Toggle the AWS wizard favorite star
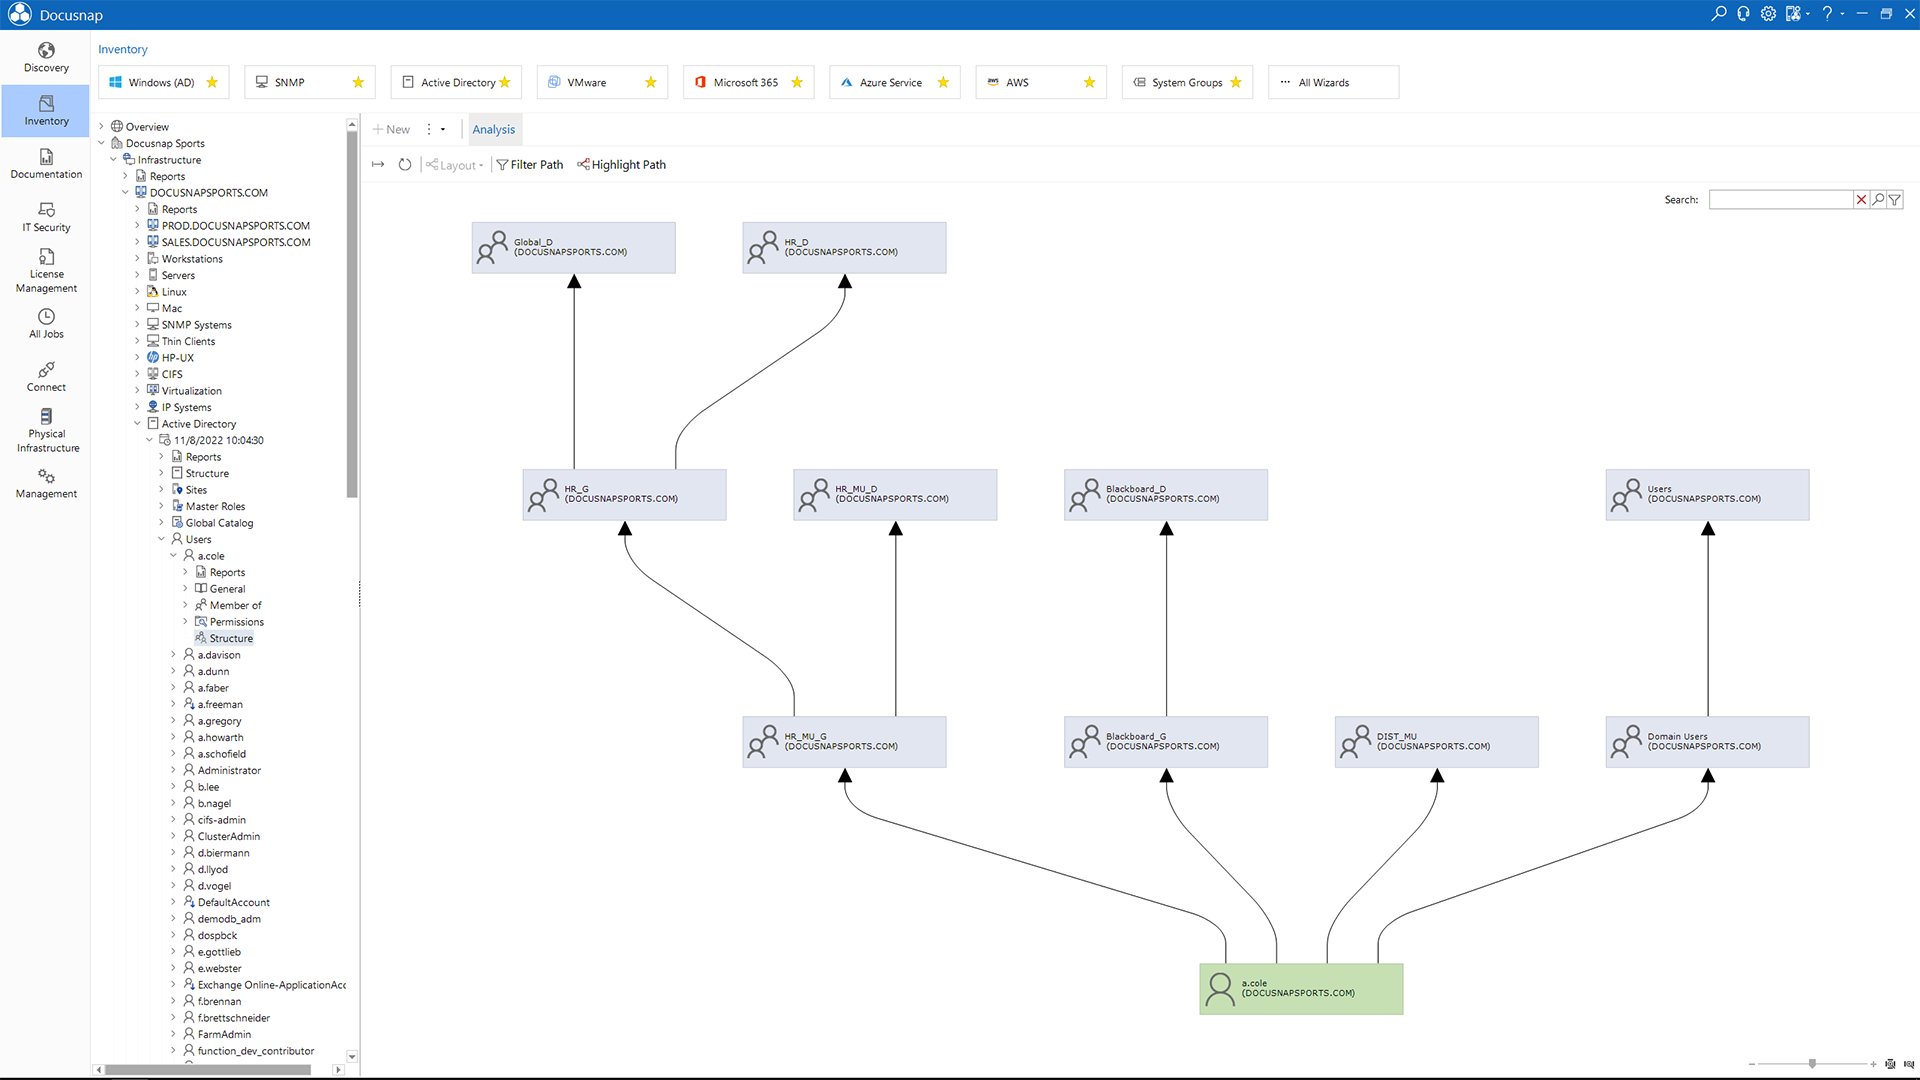This screenshot has height=1080, width=1920. tap(1089, 82)
